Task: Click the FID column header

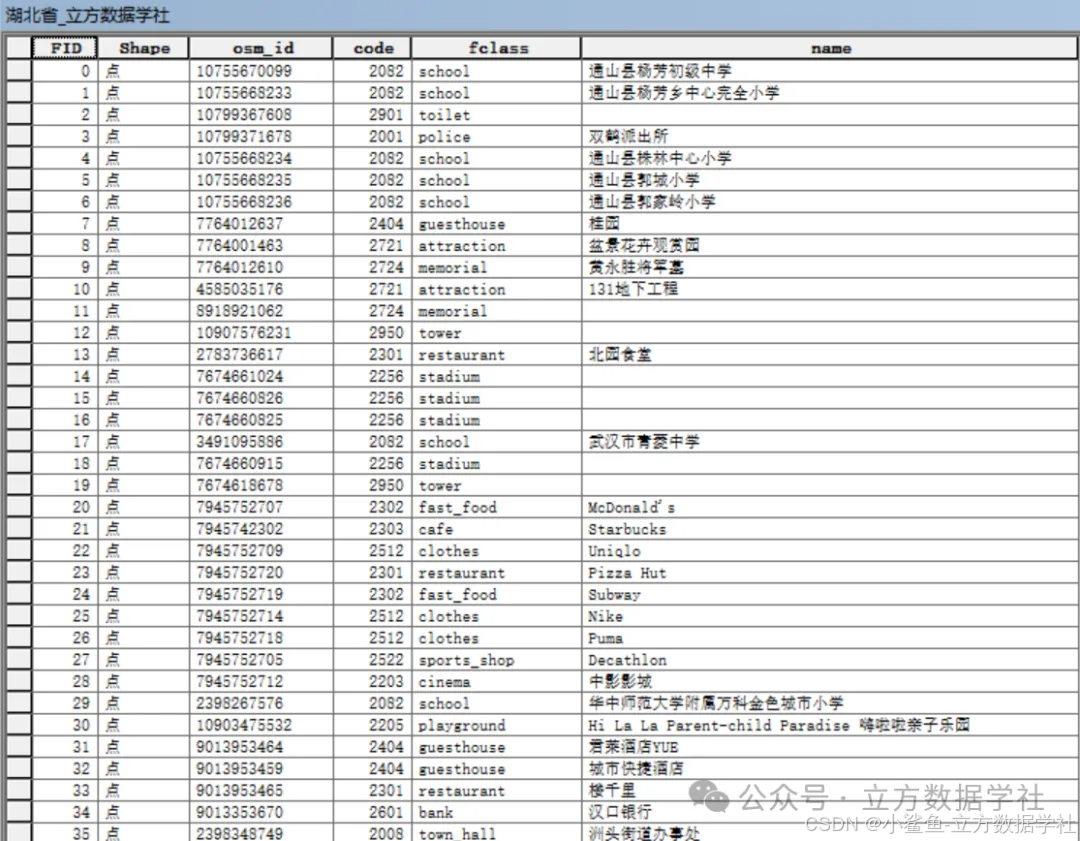Action: click(65, 48)
